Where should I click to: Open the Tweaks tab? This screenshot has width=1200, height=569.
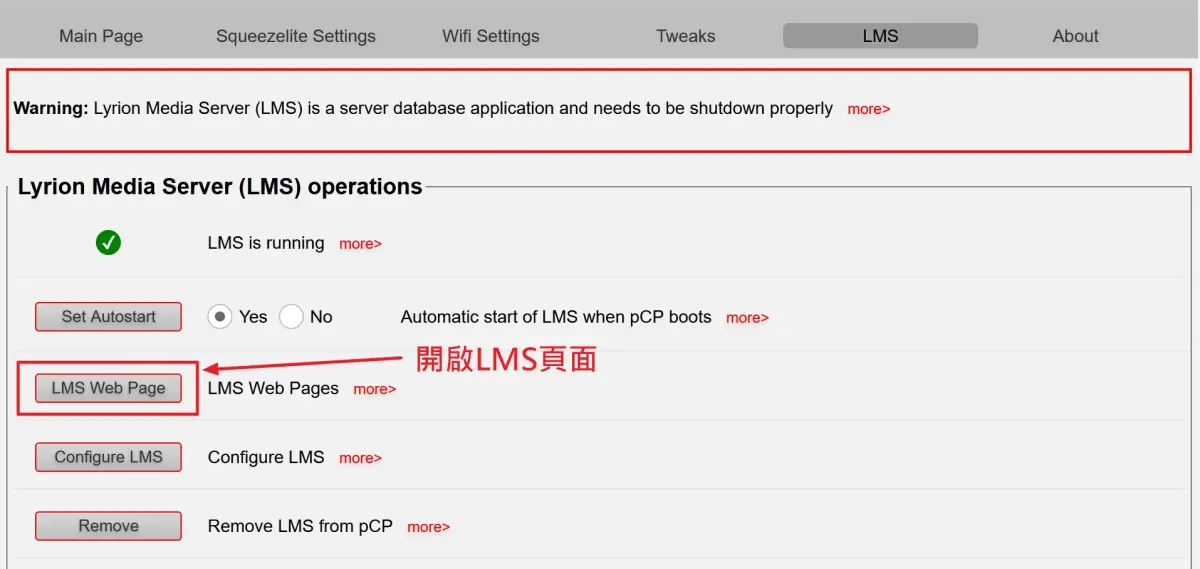pos(686,36)
